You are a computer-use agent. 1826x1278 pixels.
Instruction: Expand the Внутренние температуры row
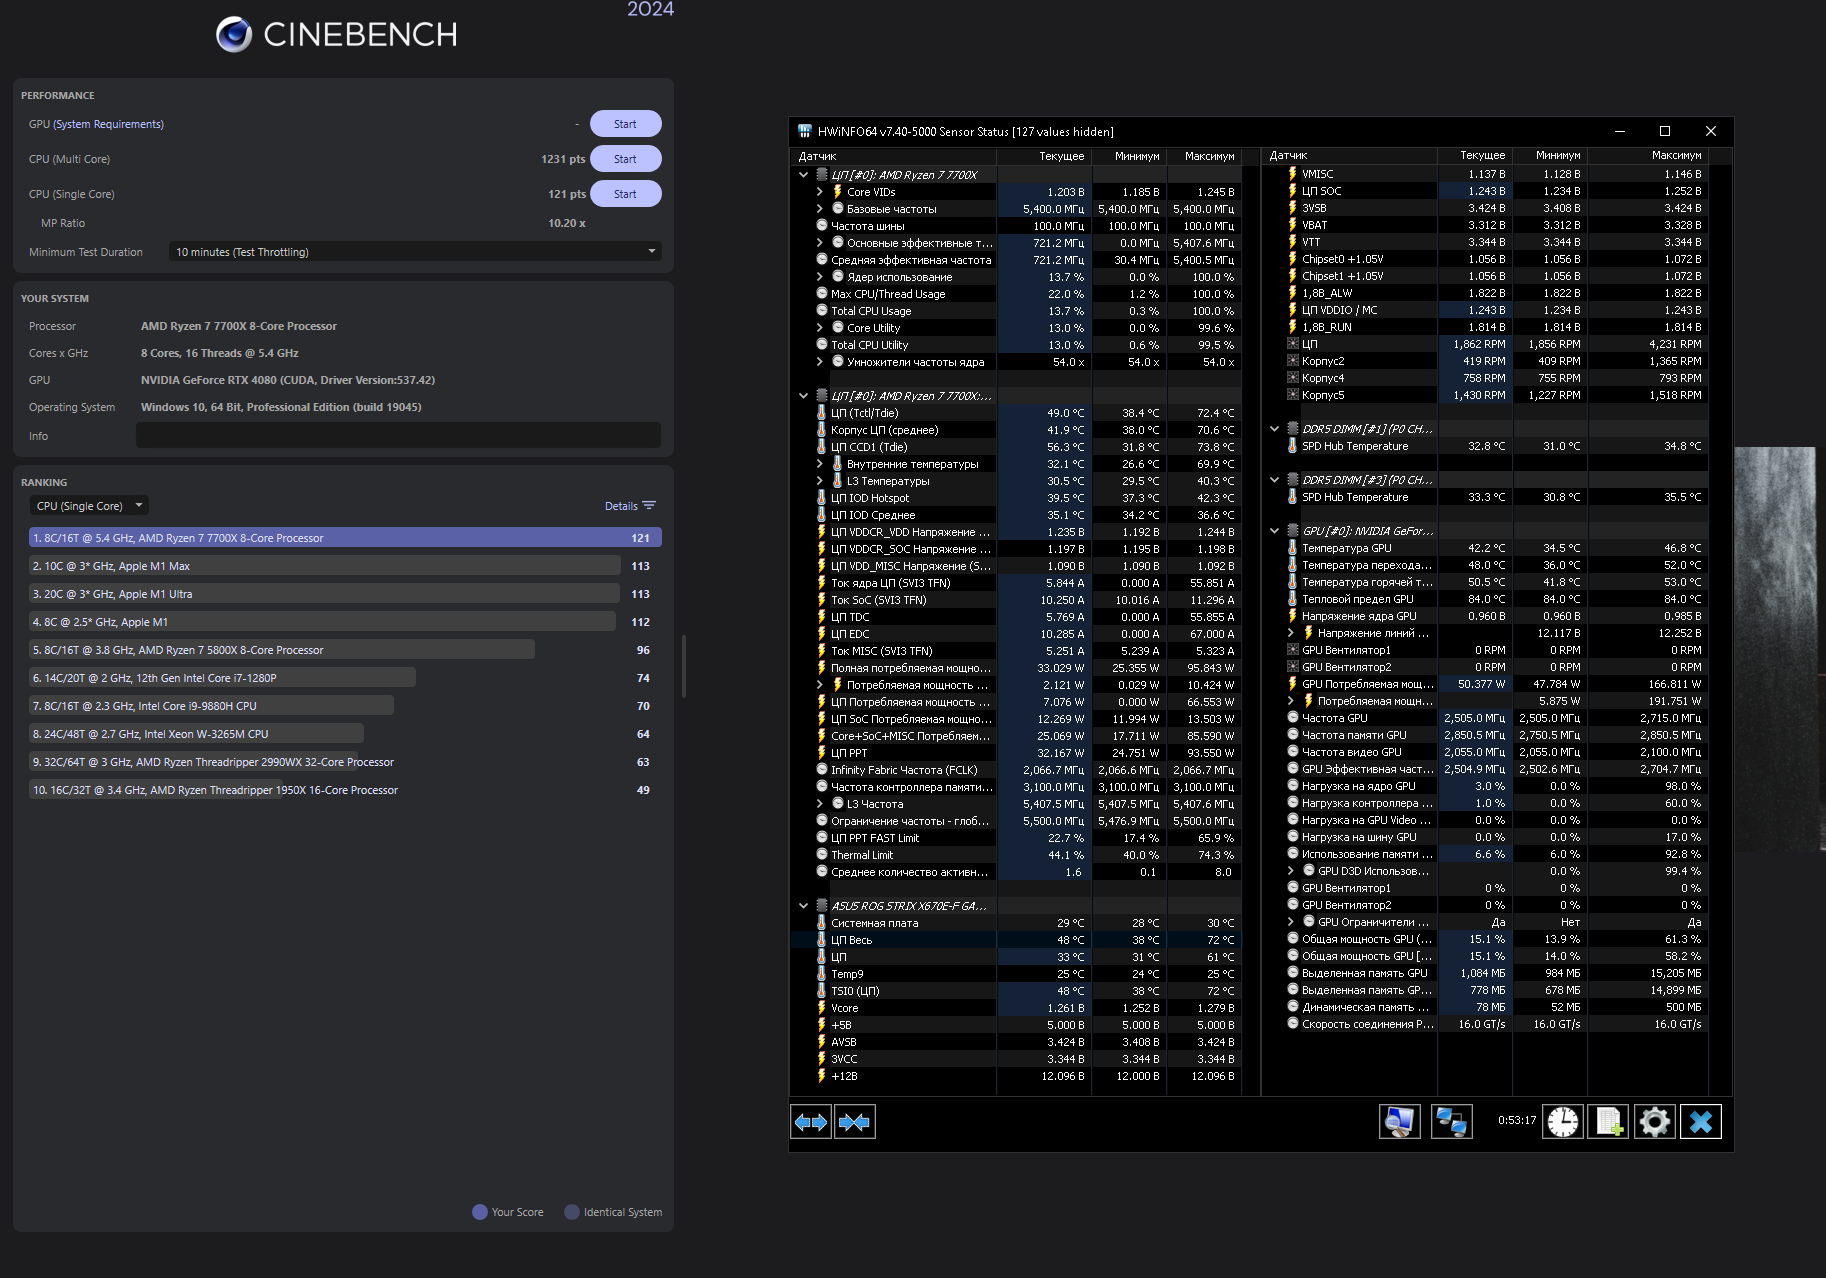click(820, 464)
